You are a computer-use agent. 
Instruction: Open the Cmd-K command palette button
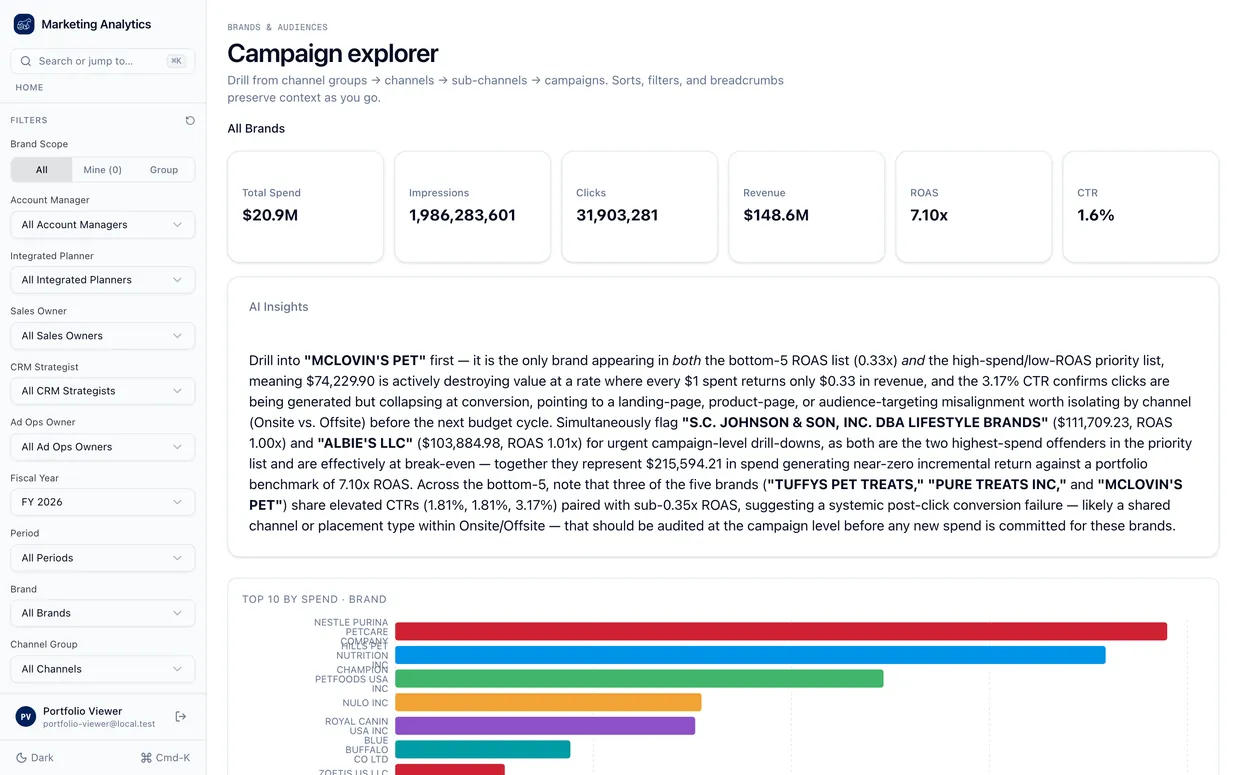[165, 758]
